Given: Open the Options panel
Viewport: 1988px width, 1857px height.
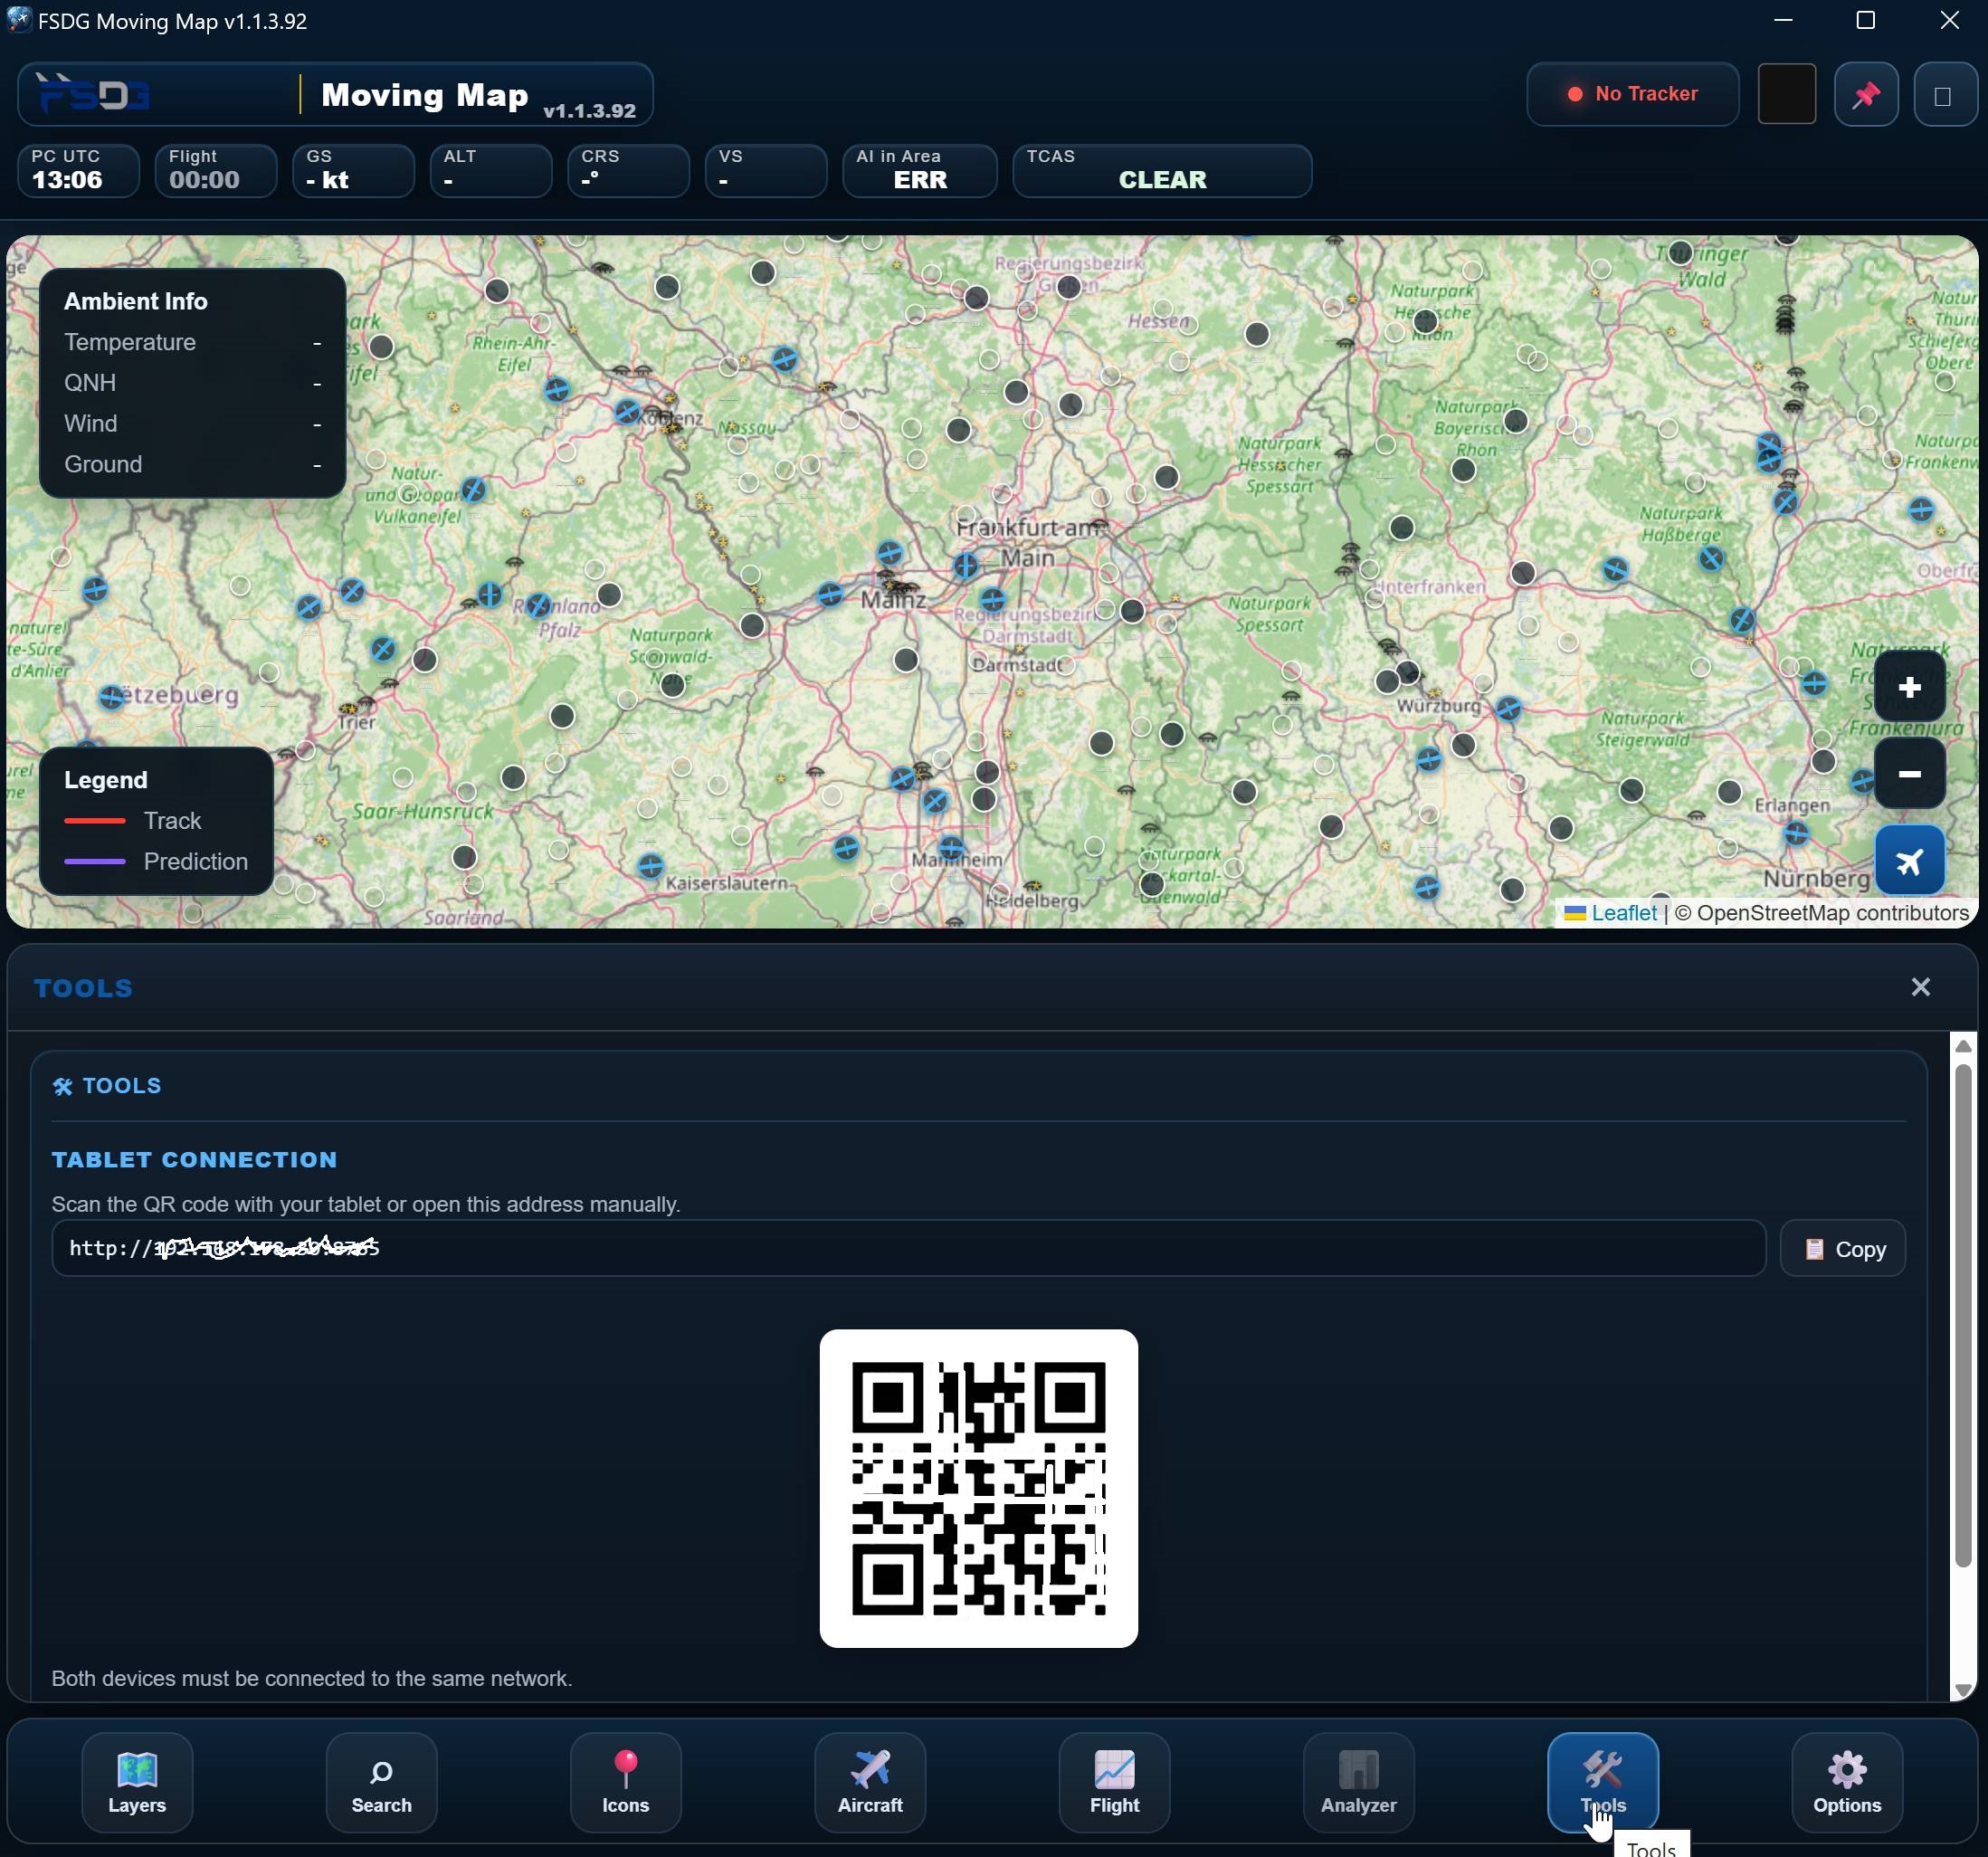Looking at the screenshot, I should tap(1846, 1781).
